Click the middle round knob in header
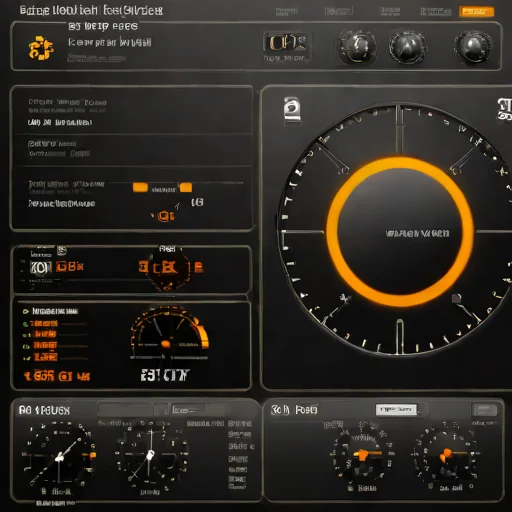 tap(407, 46)
